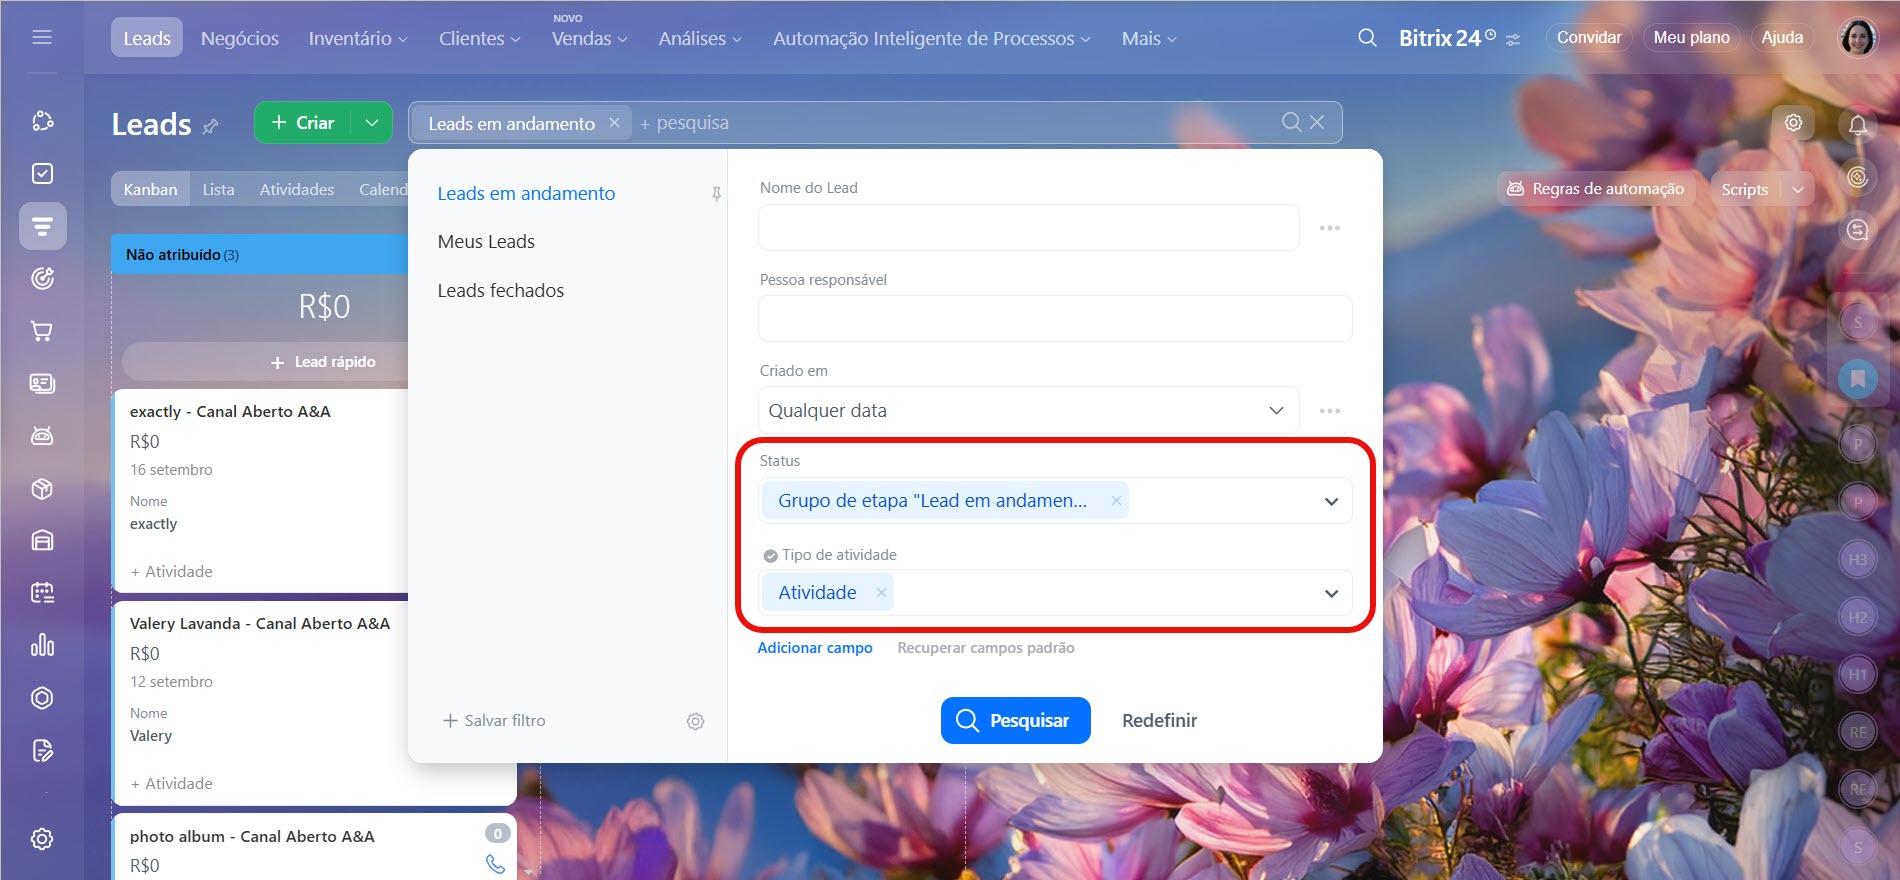Click the global search magnifier in the top bar
The image size is (1900, 880).
(x=1367, y=38)
